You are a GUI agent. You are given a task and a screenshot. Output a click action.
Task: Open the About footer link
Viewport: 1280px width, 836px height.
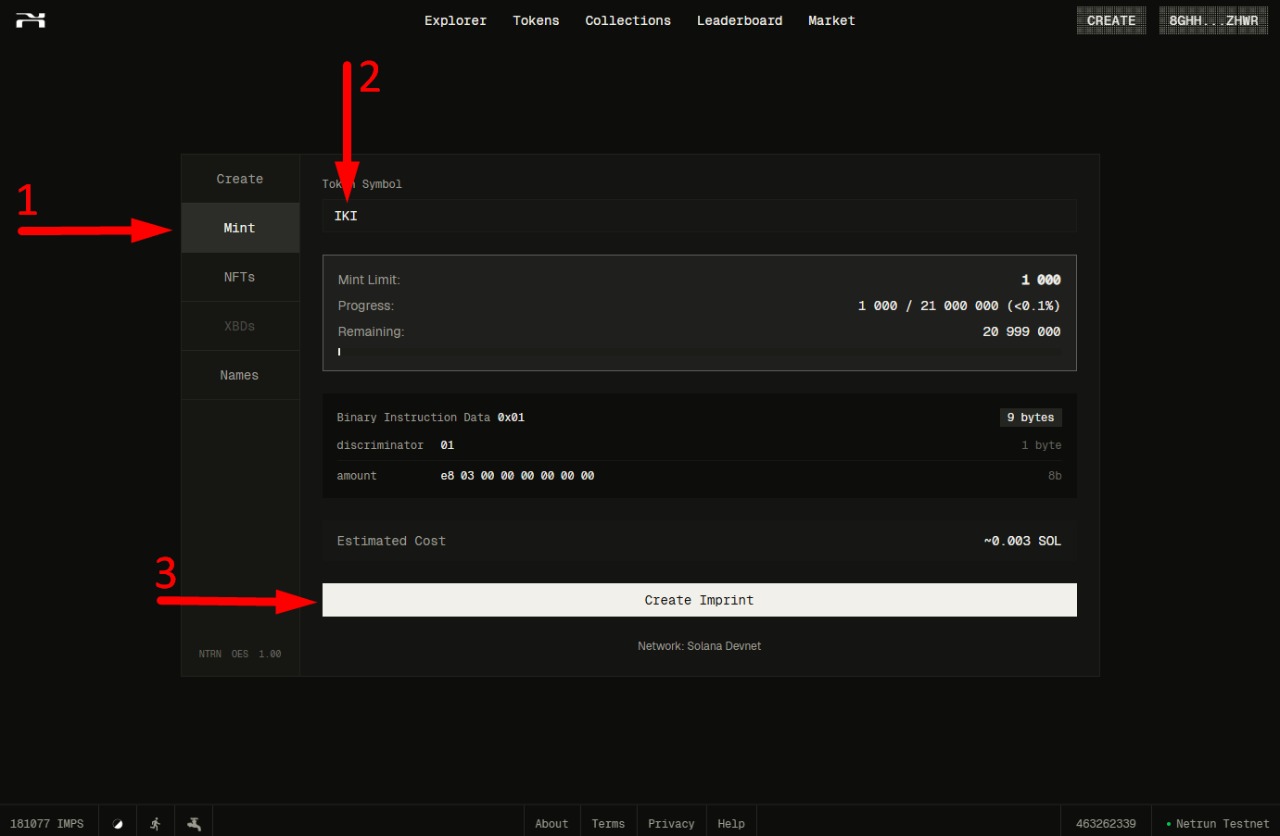551,824
